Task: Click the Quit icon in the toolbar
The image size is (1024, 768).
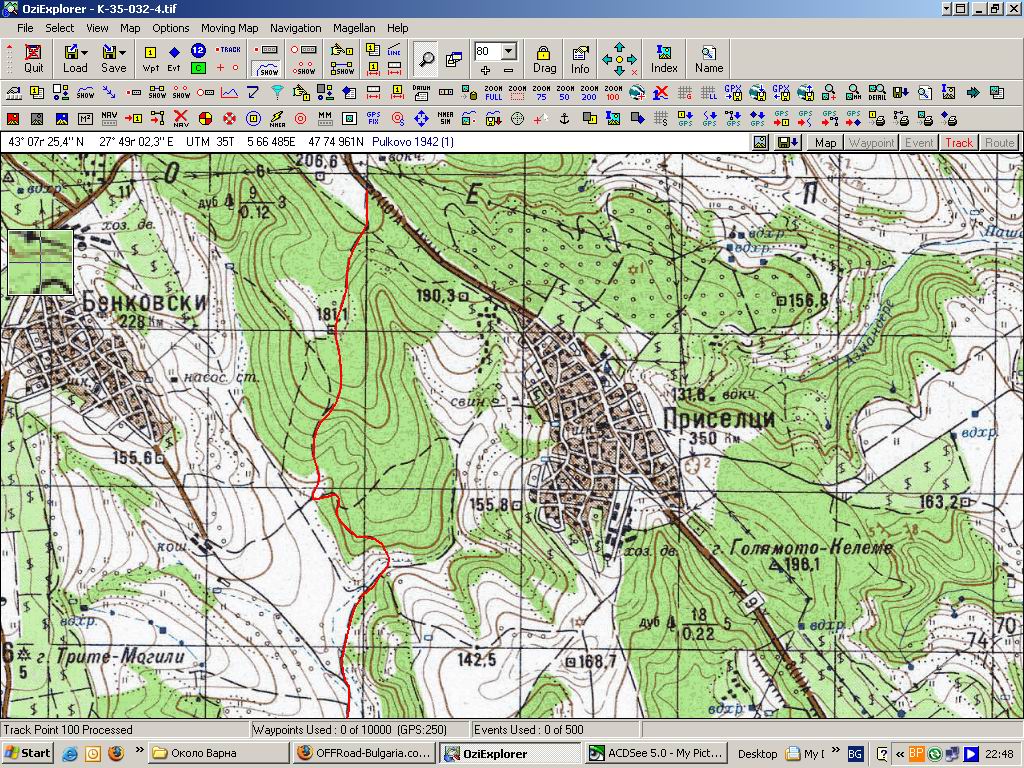Action: tap(34, 58)
